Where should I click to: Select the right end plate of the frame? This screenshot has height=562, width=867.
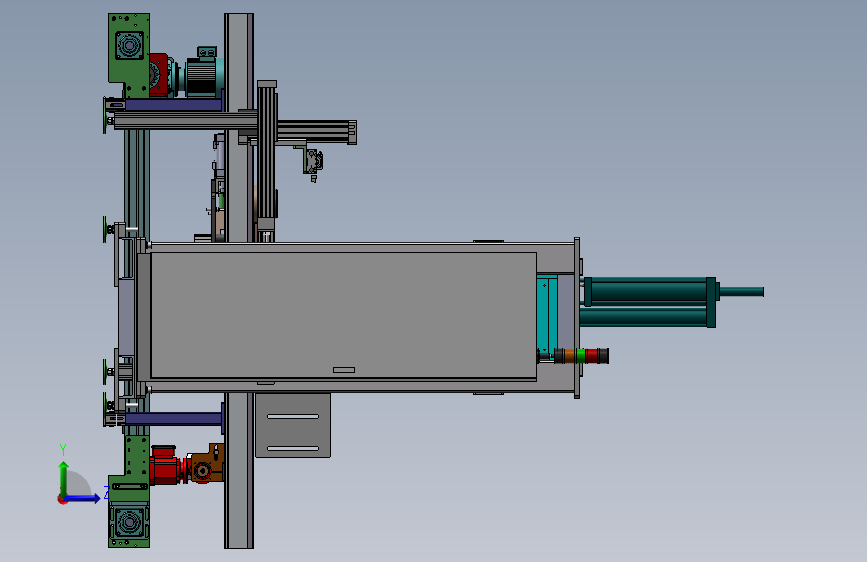577,318
